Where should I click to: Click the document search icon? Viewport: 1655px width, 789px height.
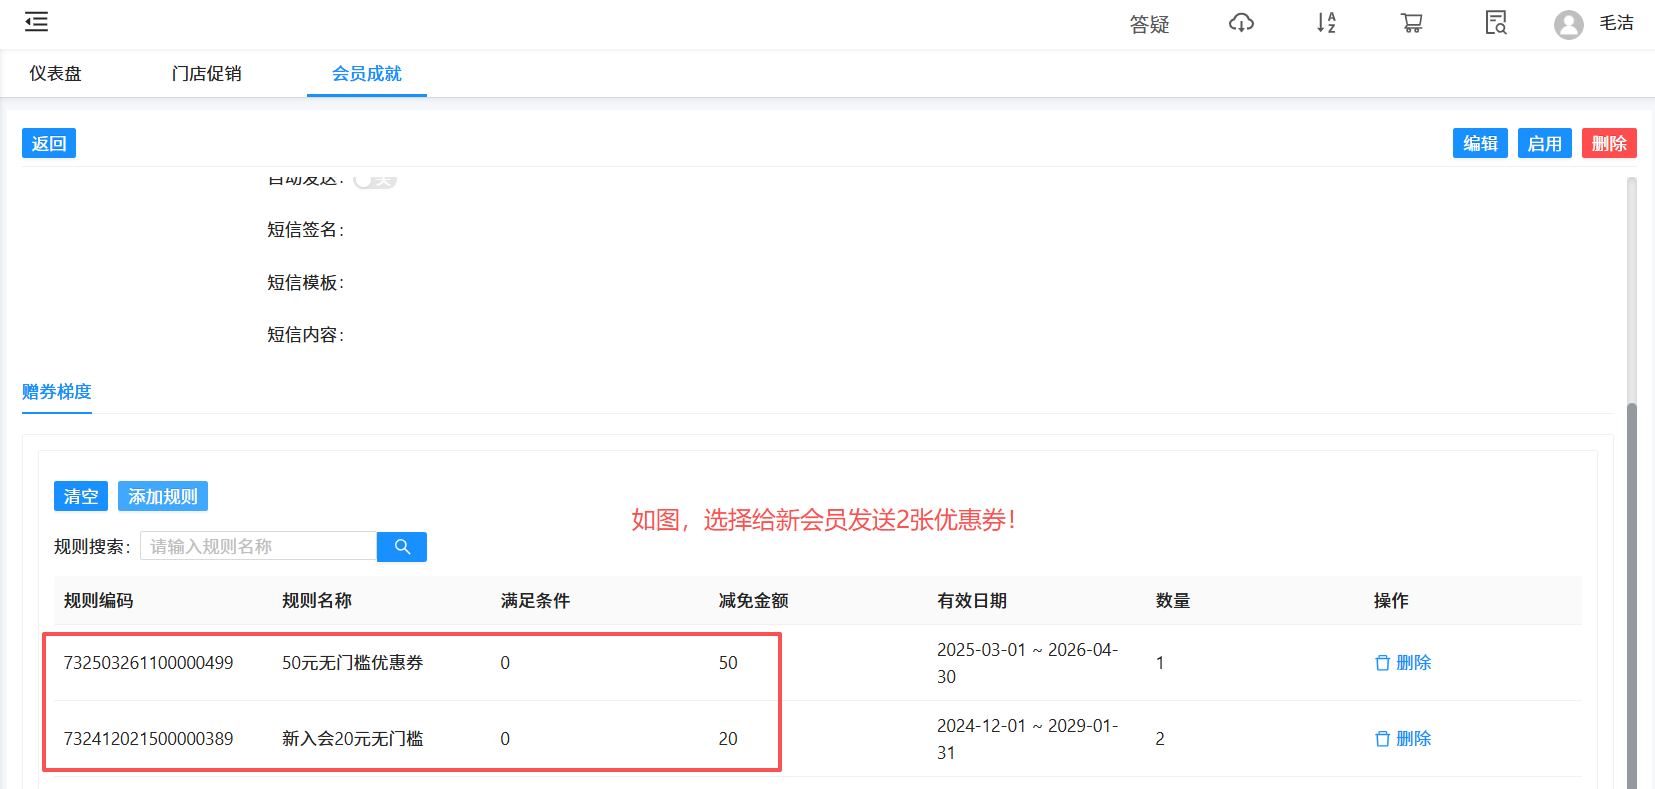(1496, 23)
